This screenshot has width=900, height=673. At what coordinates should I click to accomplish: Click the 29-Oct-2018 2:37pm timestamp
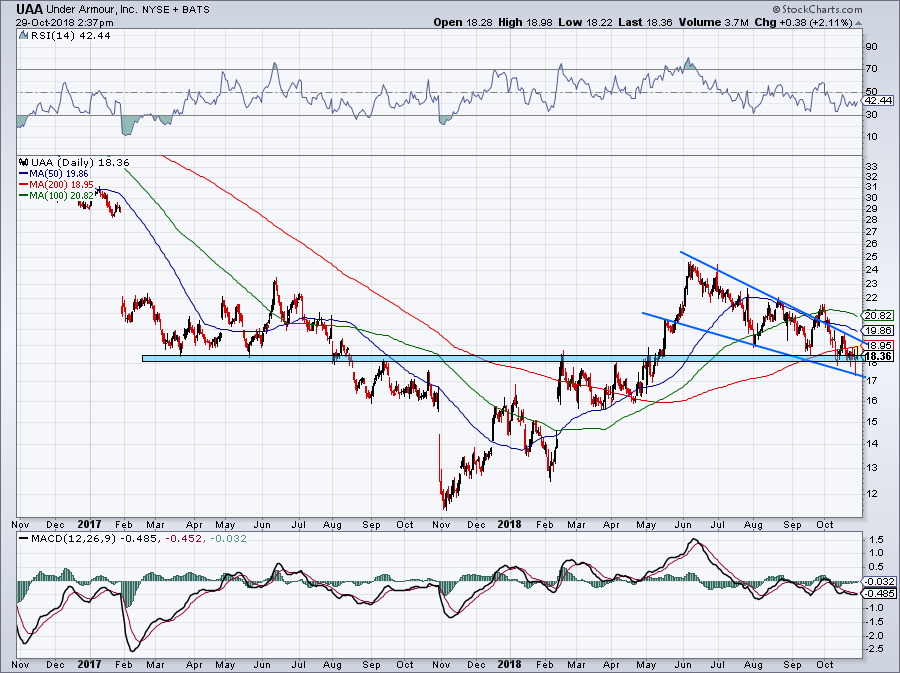pos(64,23)
